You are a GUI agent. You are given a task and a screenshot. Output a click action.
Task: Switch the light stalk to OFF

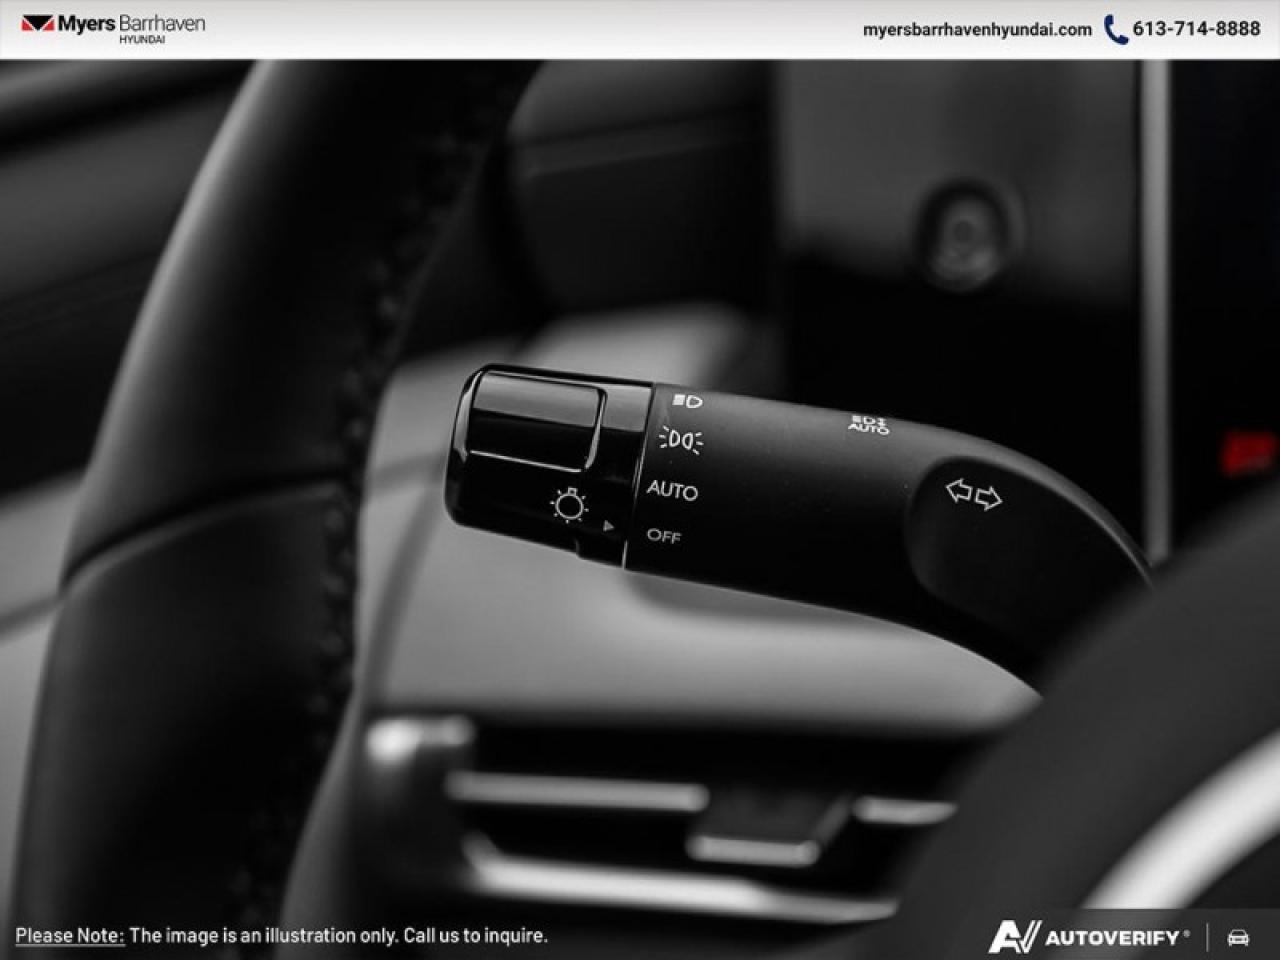point(663,537)
